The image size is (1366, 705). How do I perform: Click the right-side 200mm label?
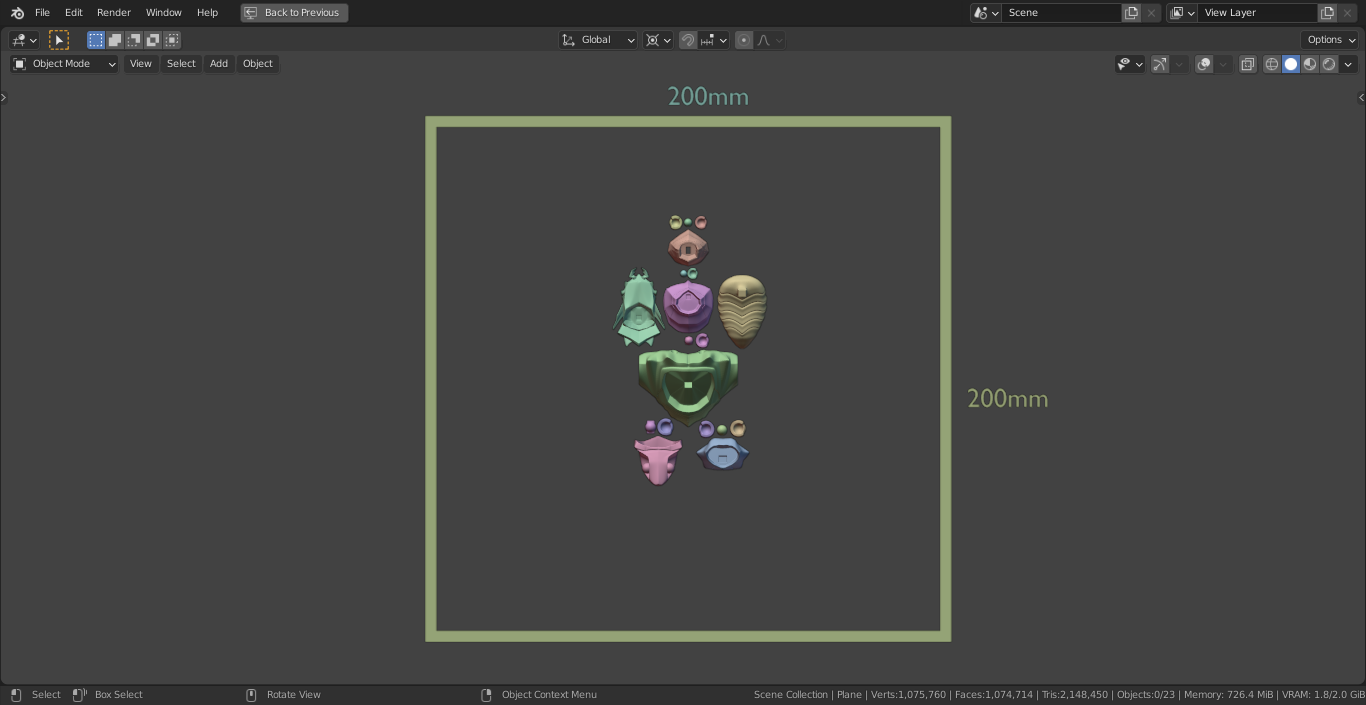tap(1008, 399)
